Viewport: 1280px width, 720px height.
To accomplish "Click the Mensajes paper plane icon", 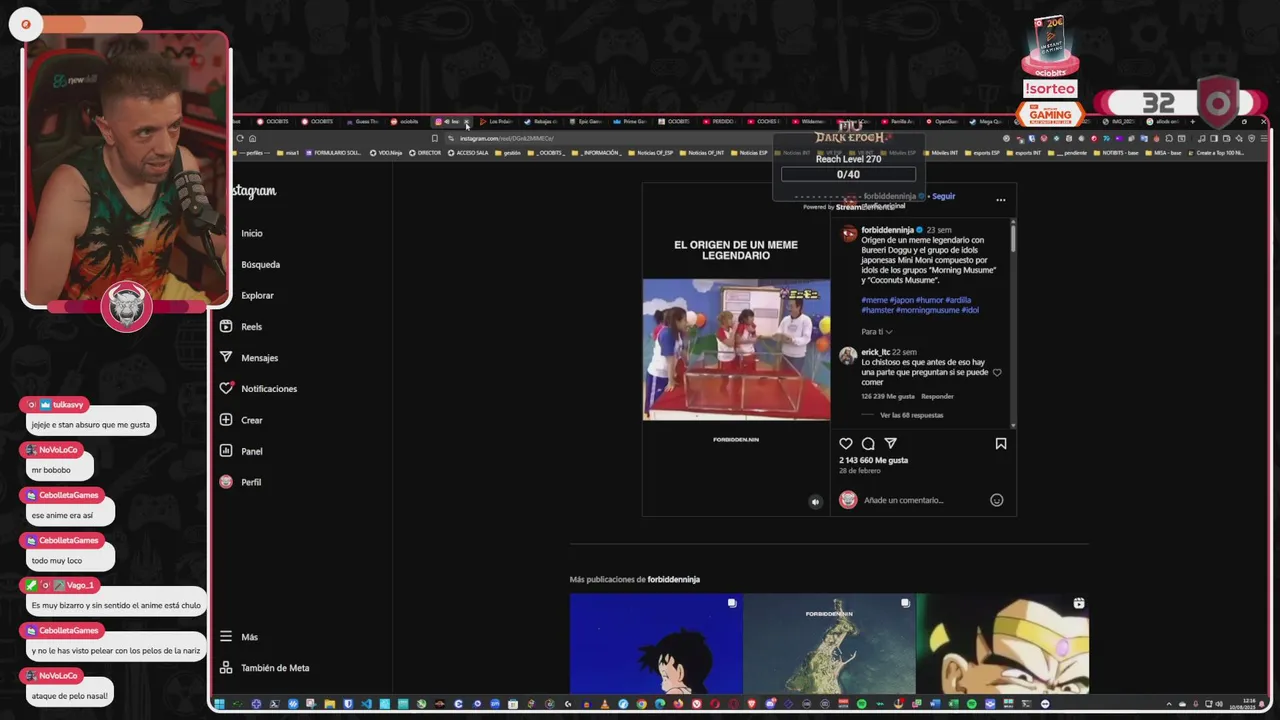I will click(226, 357).
